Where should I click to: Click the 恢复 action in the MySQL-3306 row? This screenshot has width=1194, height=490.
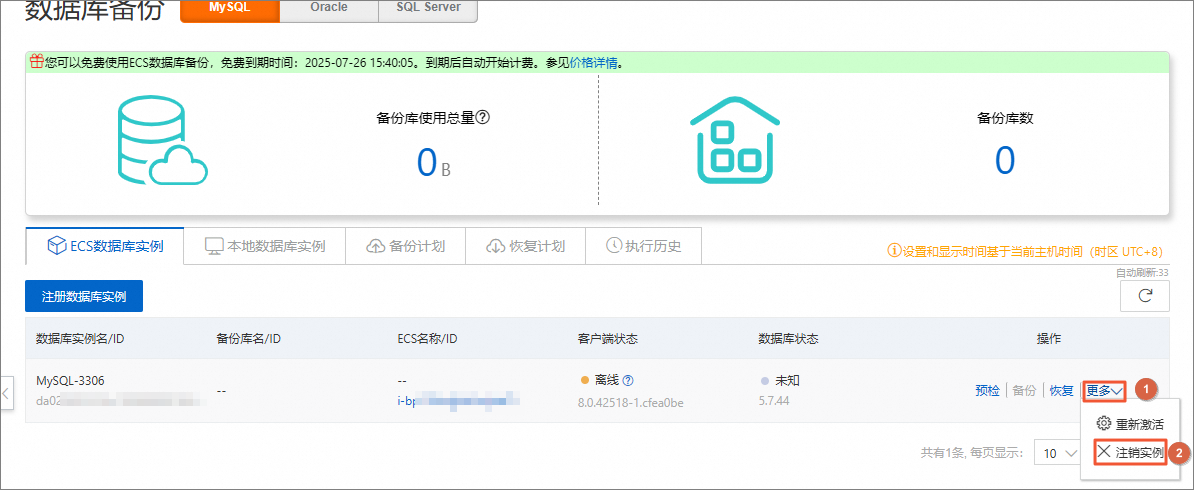pos(1062,391)
